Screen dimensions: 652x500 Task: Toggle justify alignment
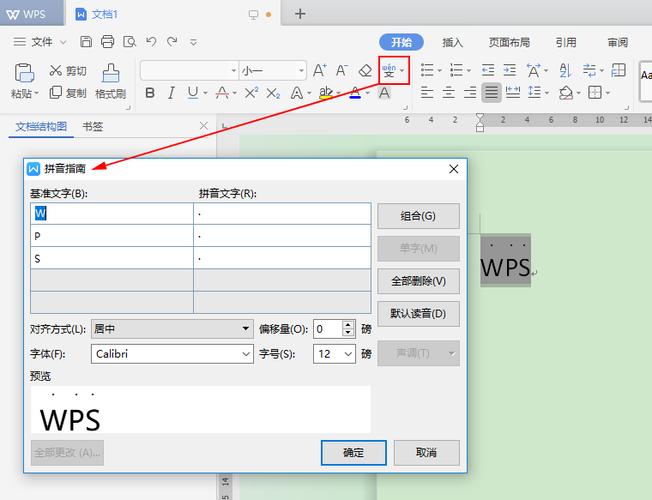click(x=491, y=92)
